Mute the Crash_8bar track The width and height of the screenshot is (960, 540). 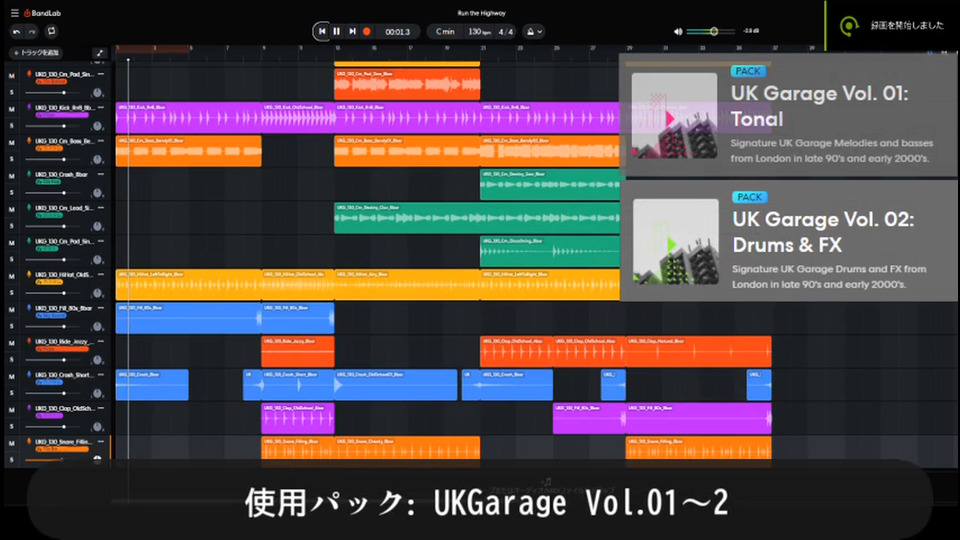pos(12,176)
